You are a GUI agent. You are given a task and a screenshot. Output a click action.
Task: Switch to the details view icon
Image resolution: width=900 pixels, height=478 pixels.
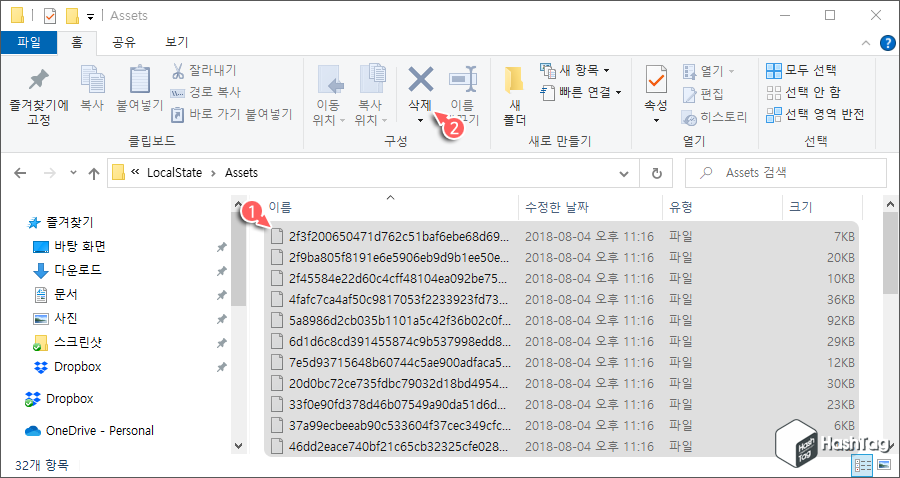(863, 465)
